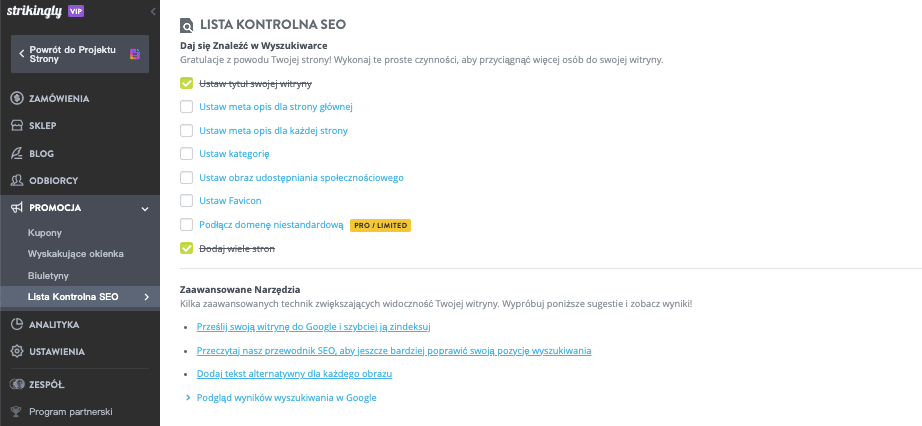The image size is (922, 426).
Task: Click the Ustawienia gear icon
Action: pos(17,351)
